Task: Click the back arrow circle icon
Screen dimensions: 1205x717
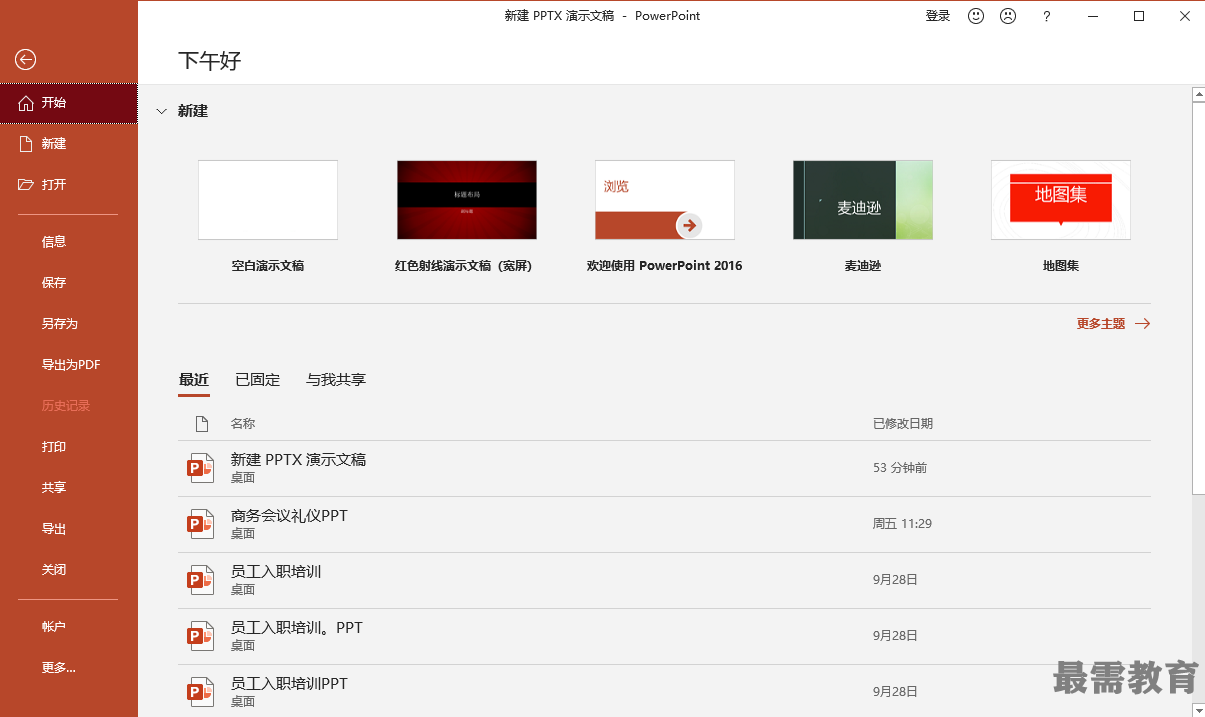Action: coord(26,60)
